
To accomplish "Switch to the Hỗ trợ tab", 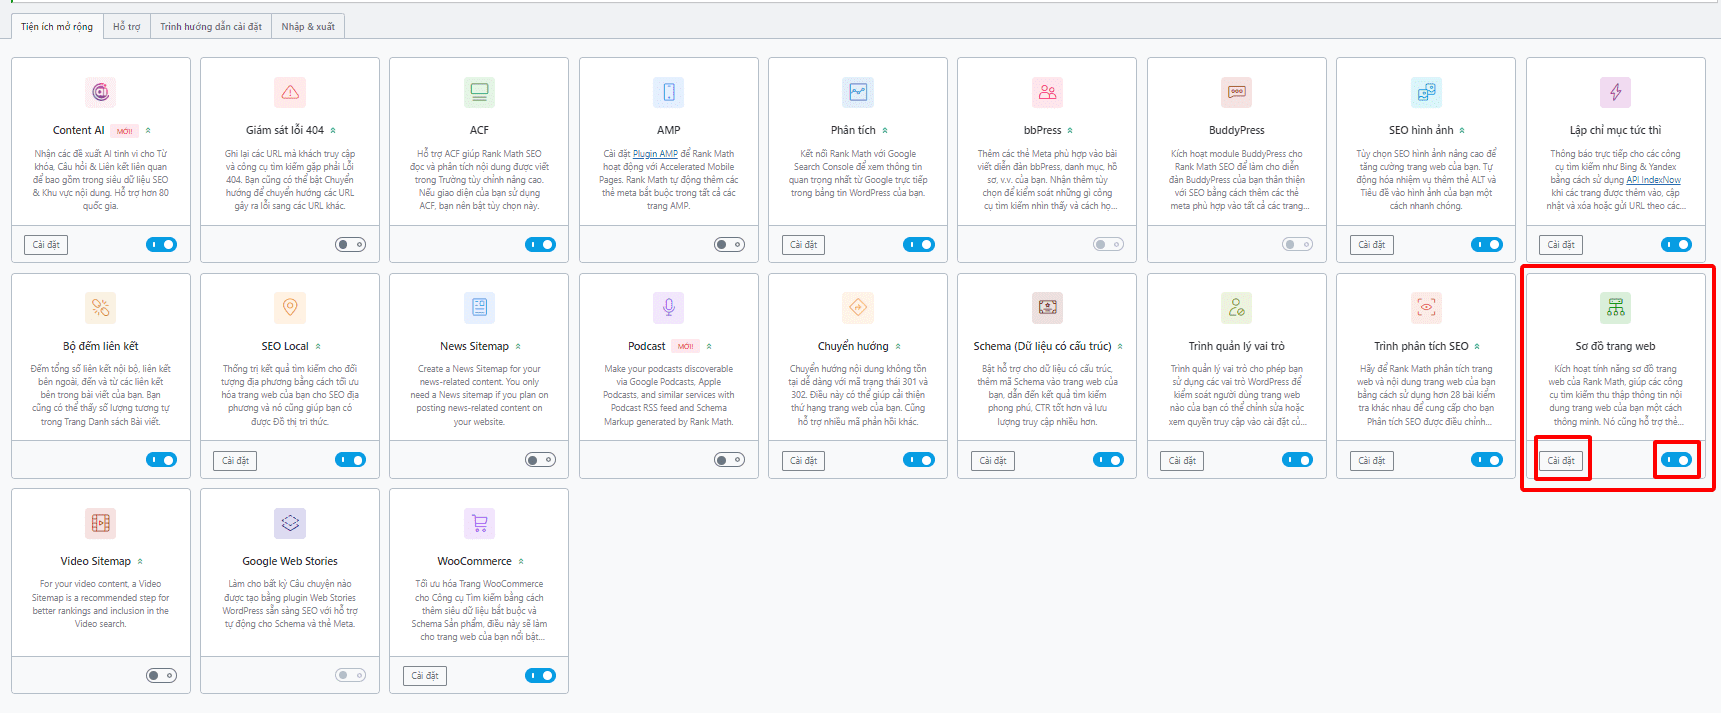I will 127,26.
